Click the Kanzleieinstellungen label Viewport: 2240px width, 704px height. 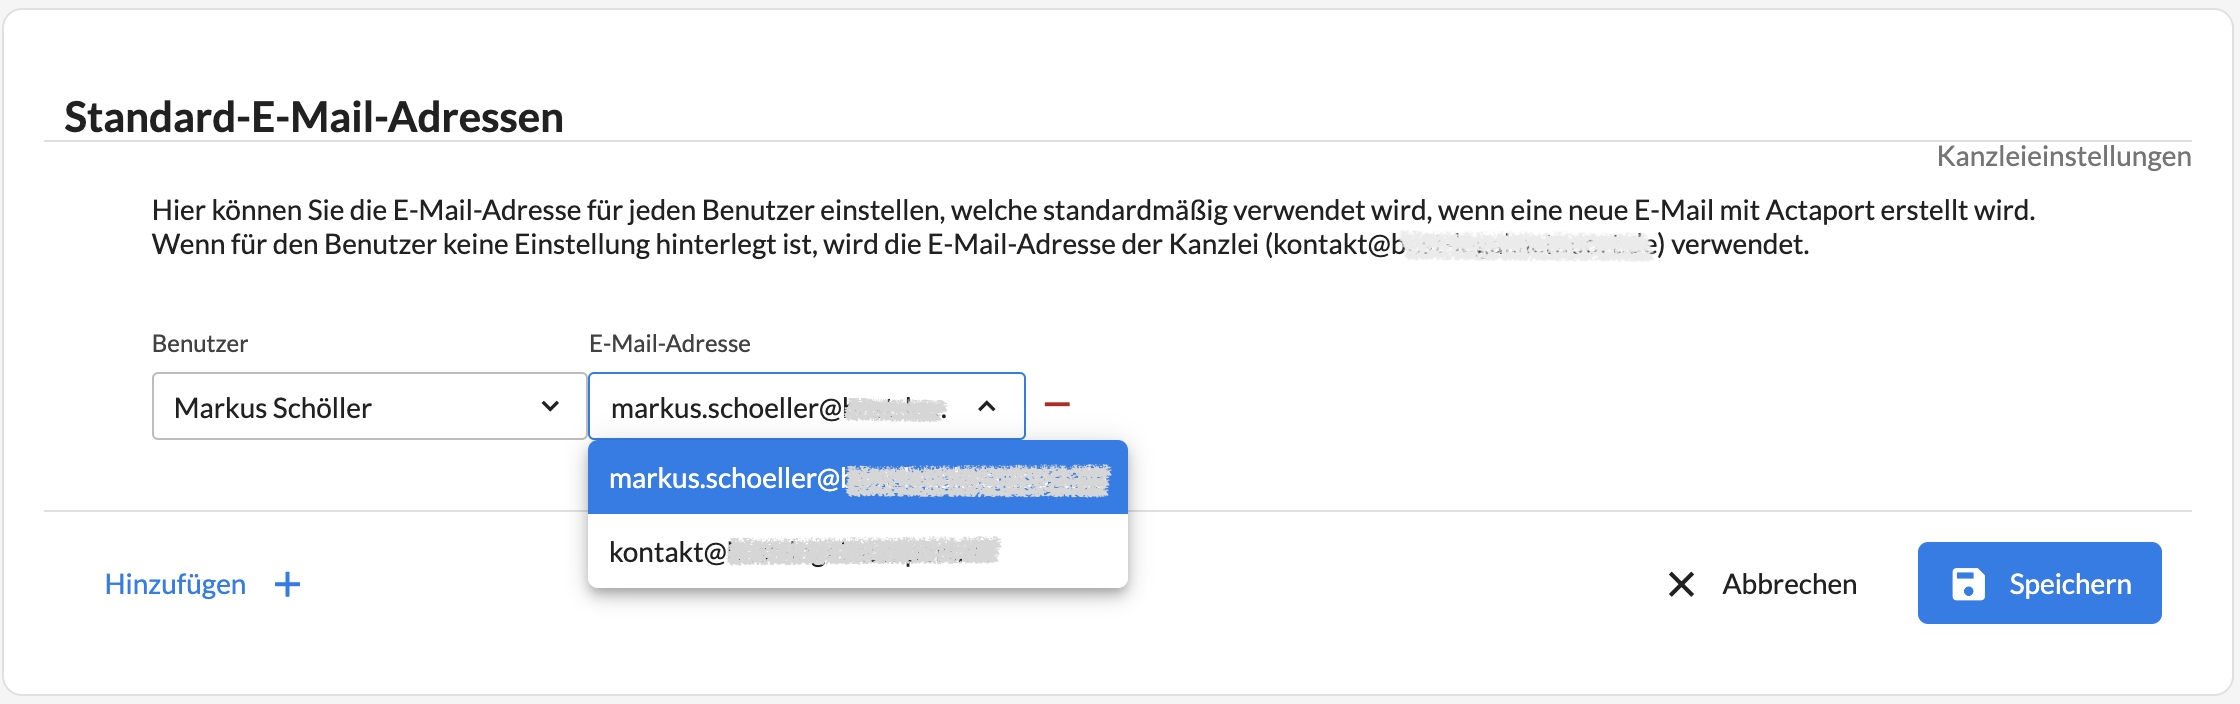[x=2063, y=156]
